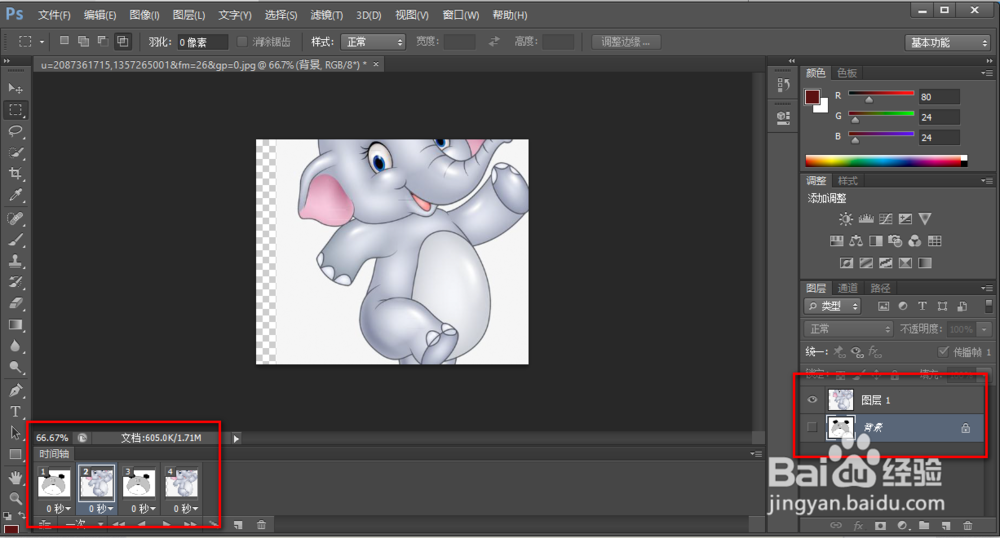Choose the subtract from selection mode
Screen dimensions: 1000x538
pos(103,41)
